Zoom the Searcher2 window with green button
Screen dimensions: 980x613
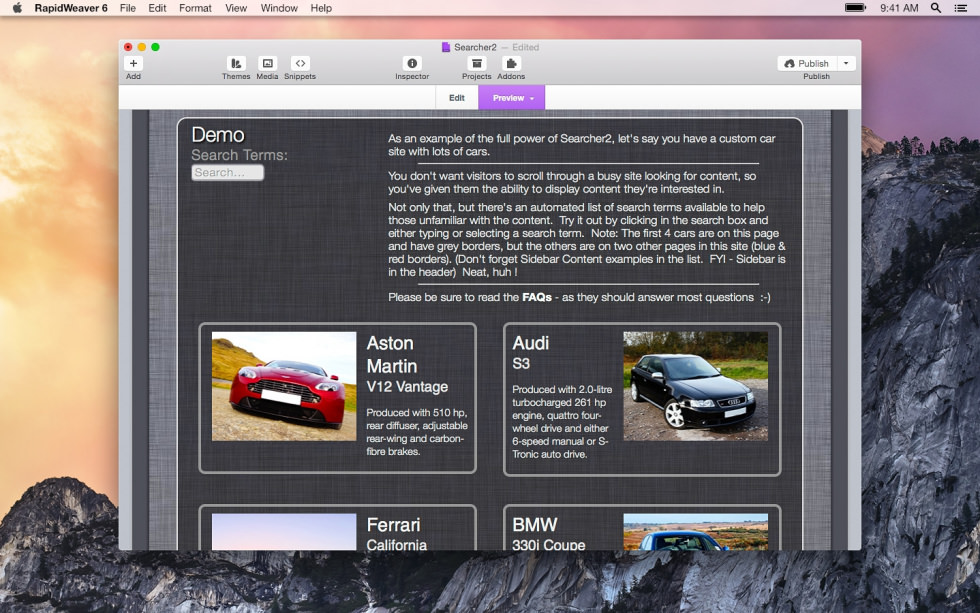[x=156, y=47]
